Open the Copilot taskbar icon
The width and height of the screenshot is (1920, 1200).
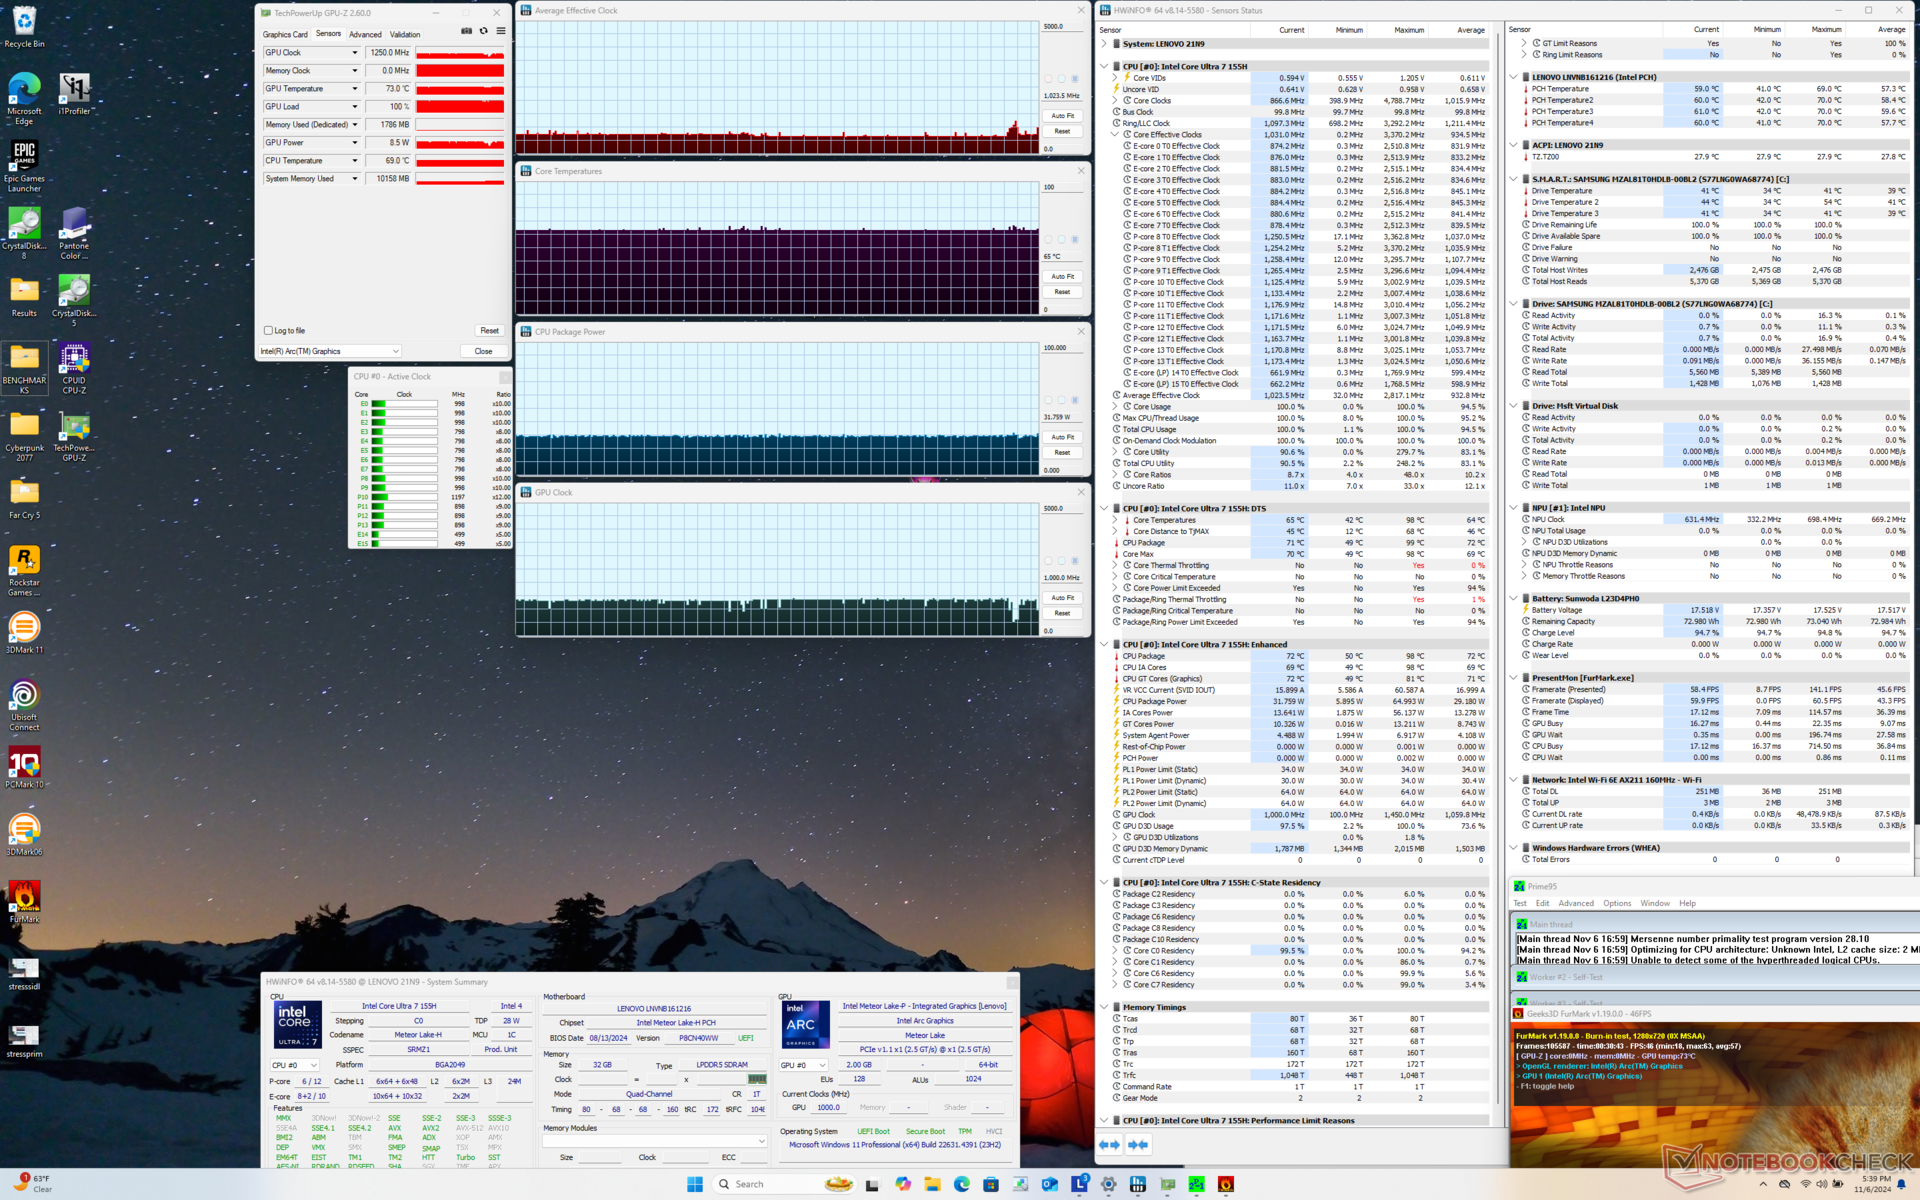[903, 1184]
